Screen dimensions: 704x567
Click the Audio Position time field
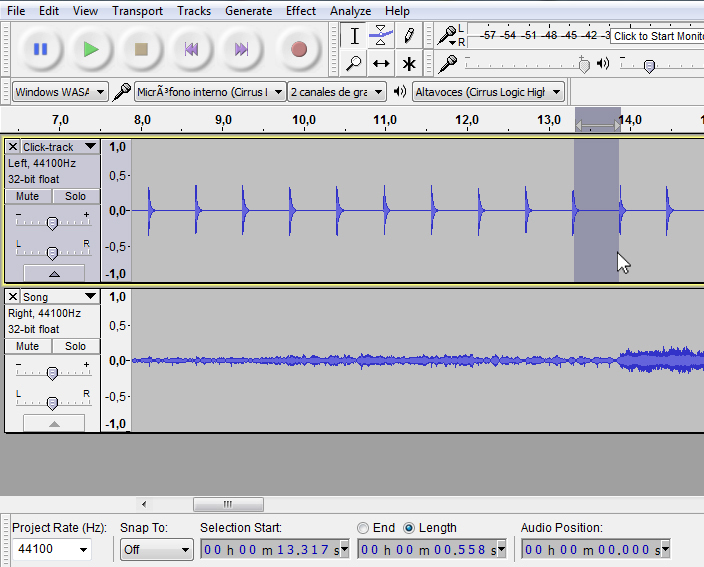coord(595,549)
